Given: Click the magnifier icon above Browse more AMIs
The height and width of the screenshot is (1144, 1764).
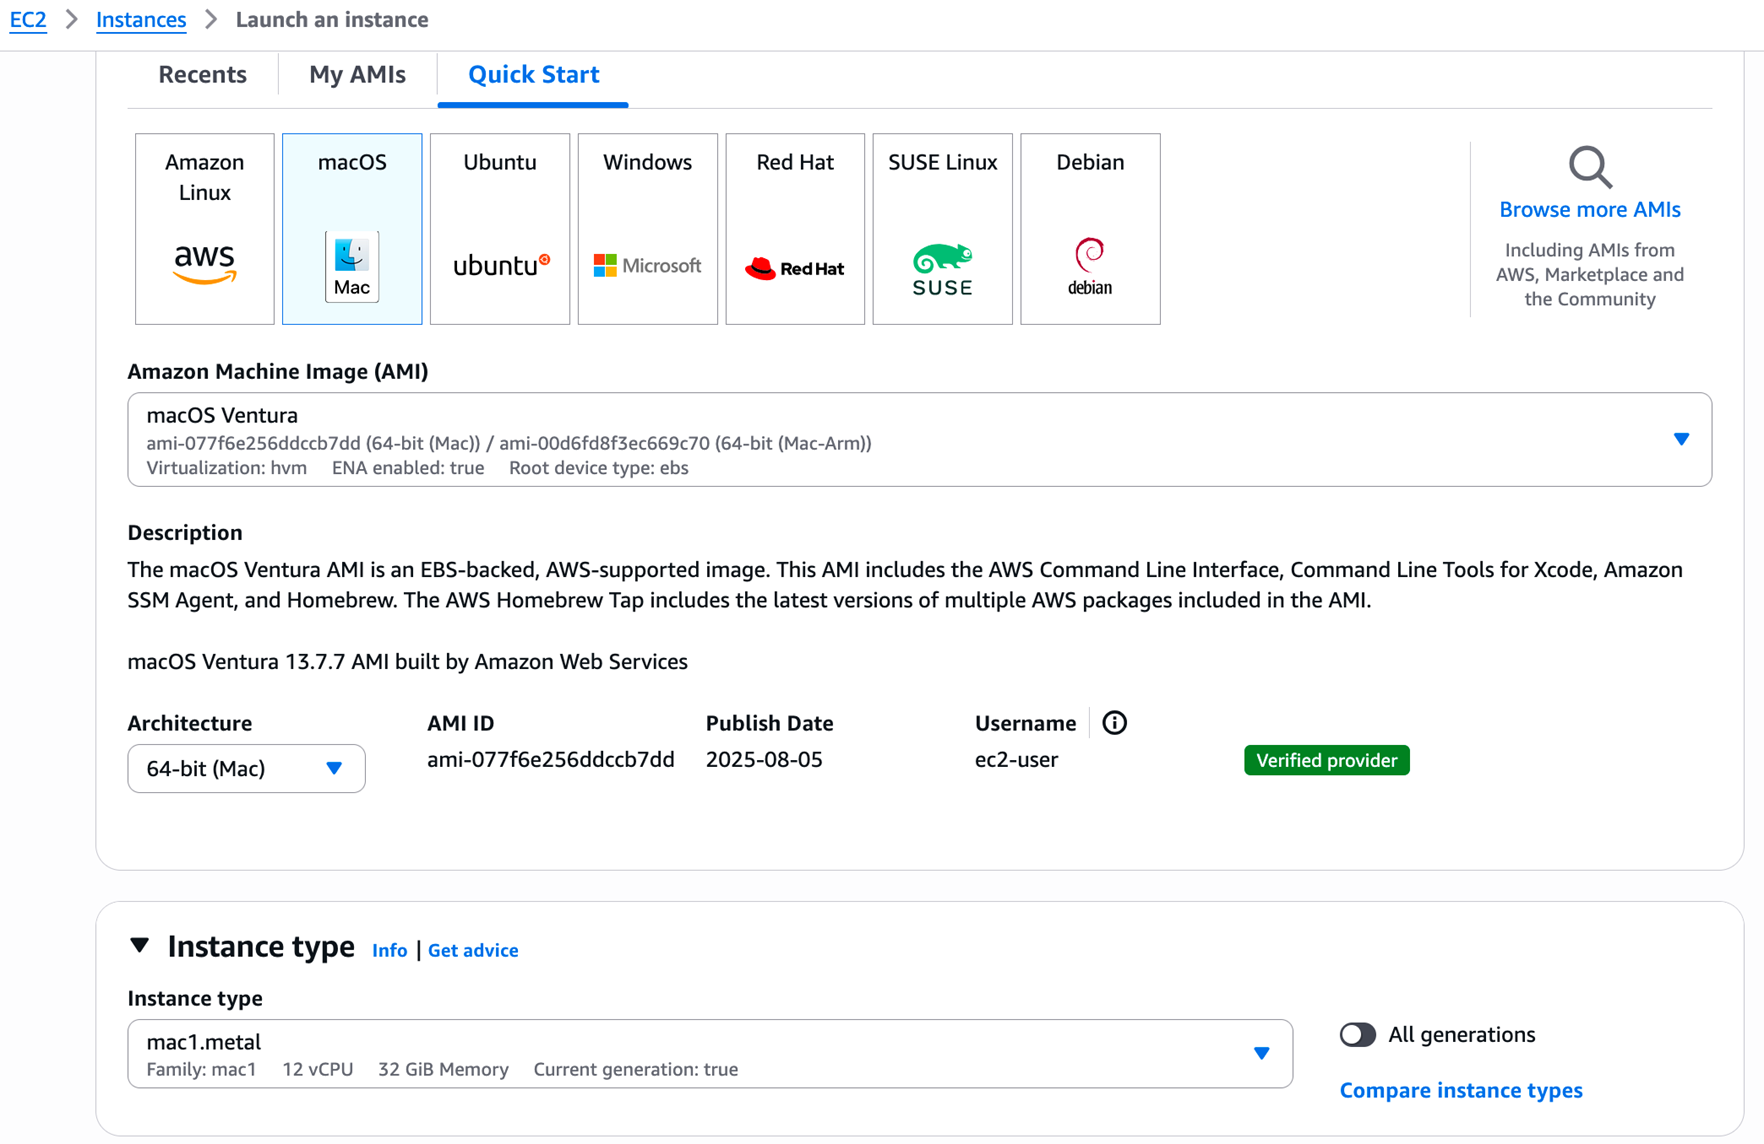Looking at the screenshot, I should click(1590, 167).
